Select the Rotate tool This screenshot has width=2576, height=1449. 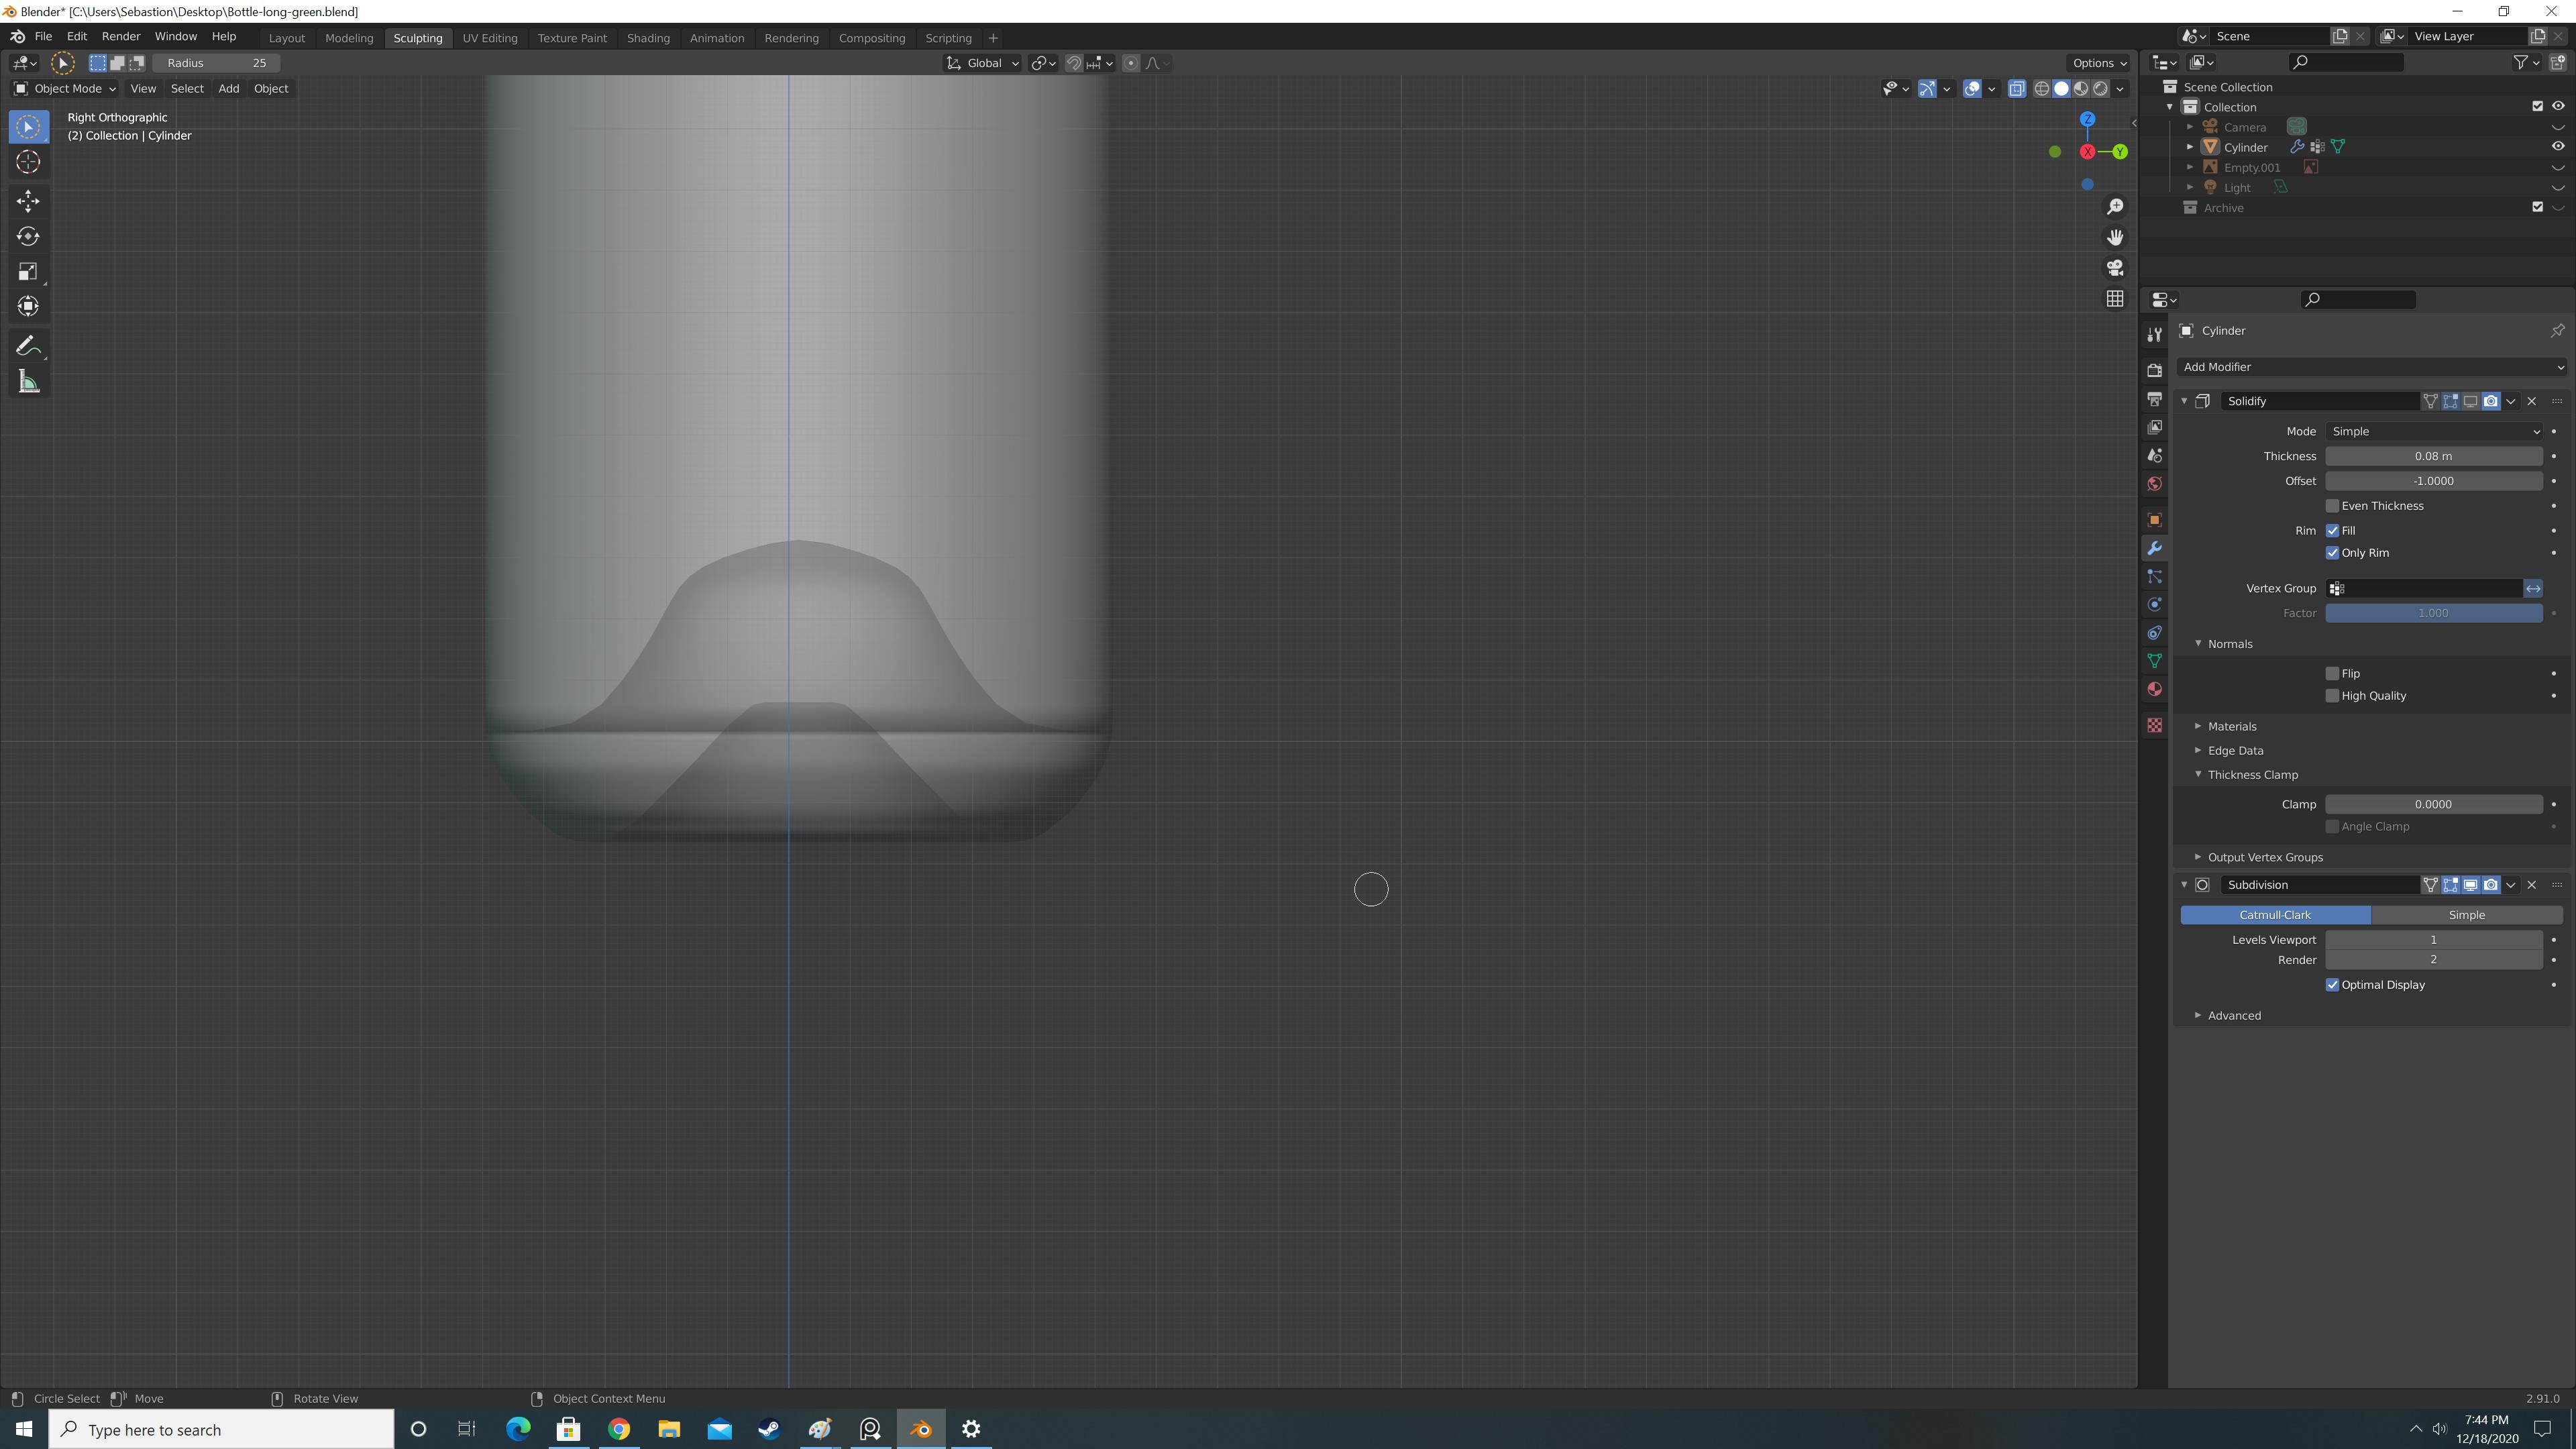click(28, 236)
